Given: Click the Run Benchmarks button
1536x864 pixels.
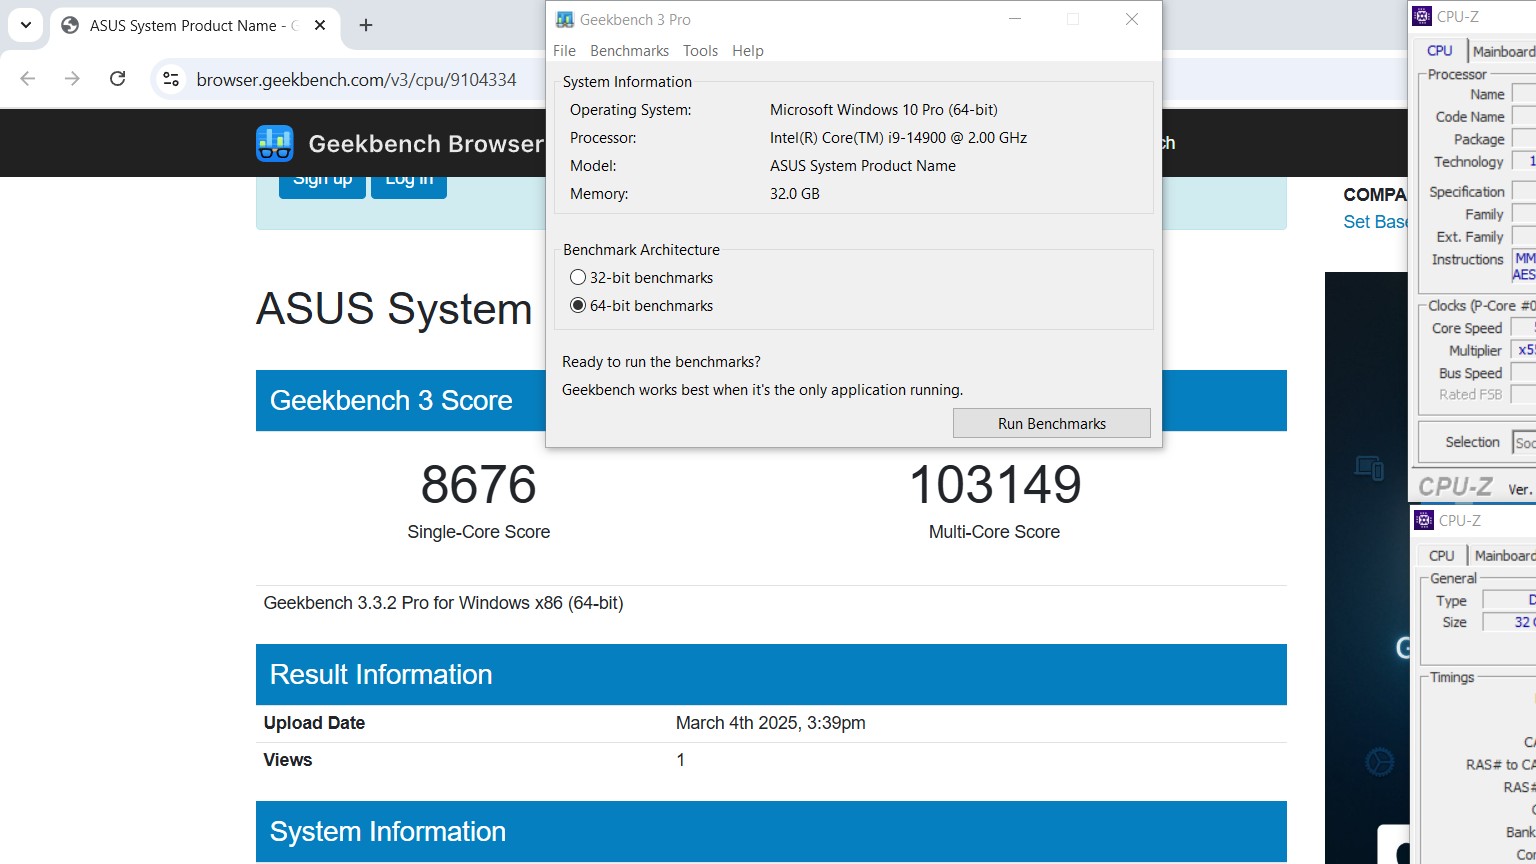Looking at the screenshot, I should 1052,423.
